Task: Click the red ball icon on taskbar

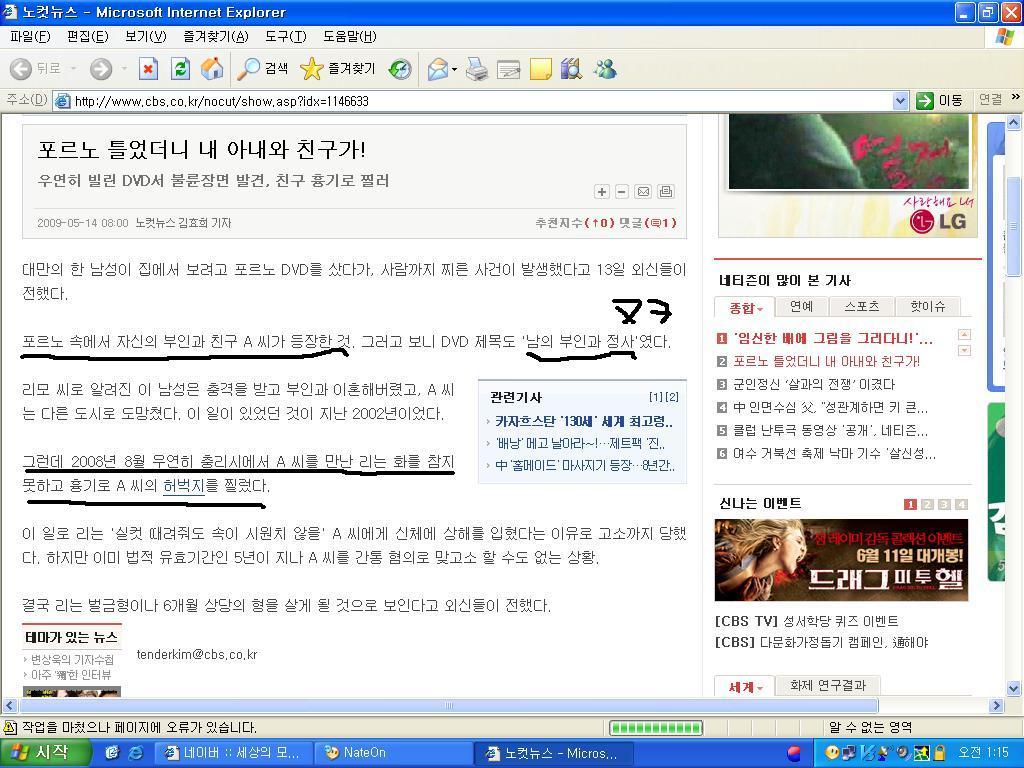Action: [793, 753]
